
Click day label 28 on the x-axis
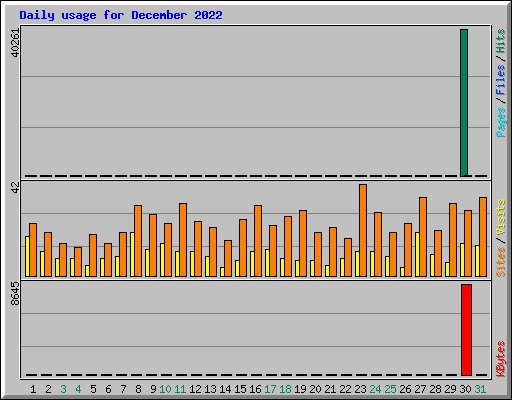[435, 389]
